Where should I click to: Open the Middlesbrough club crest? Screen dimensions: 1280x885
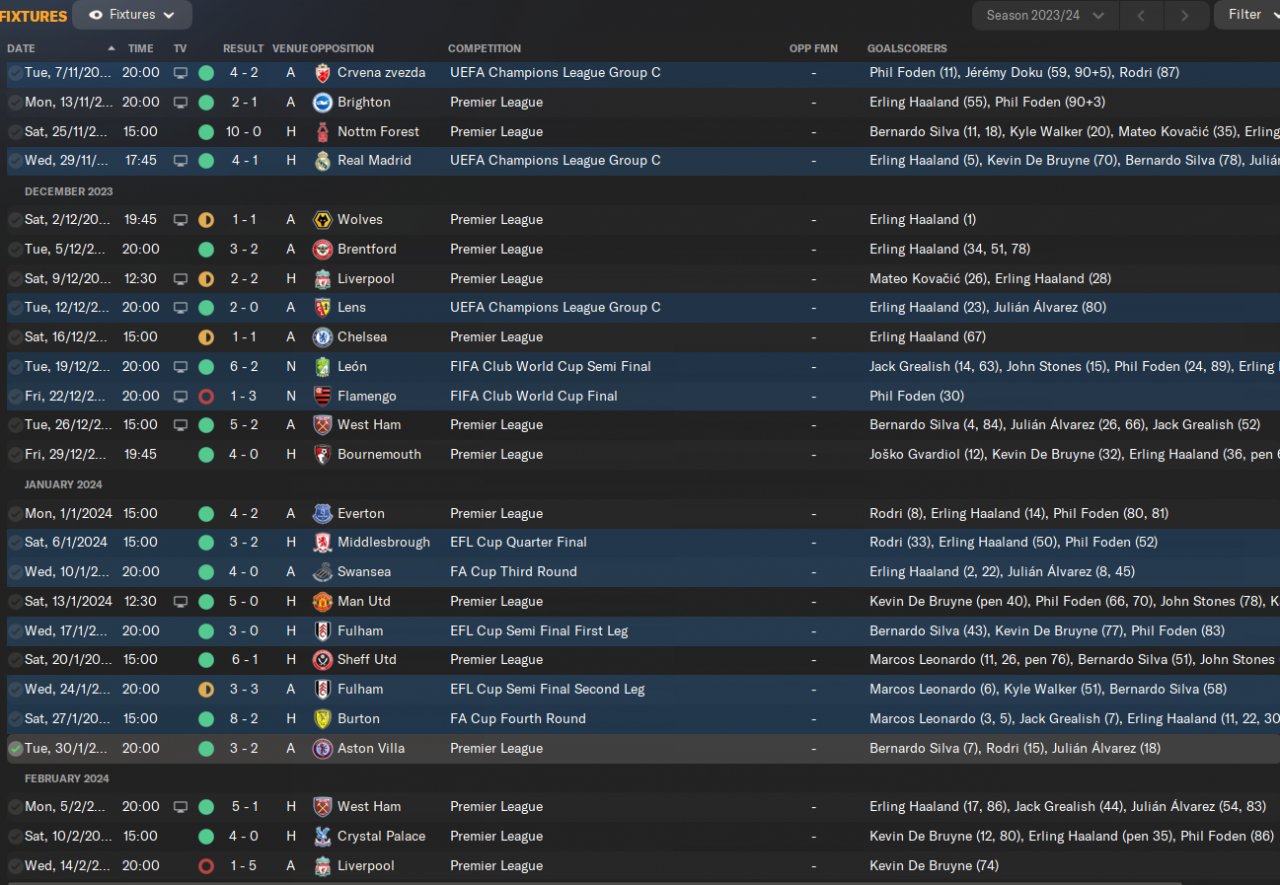point(322,543)
